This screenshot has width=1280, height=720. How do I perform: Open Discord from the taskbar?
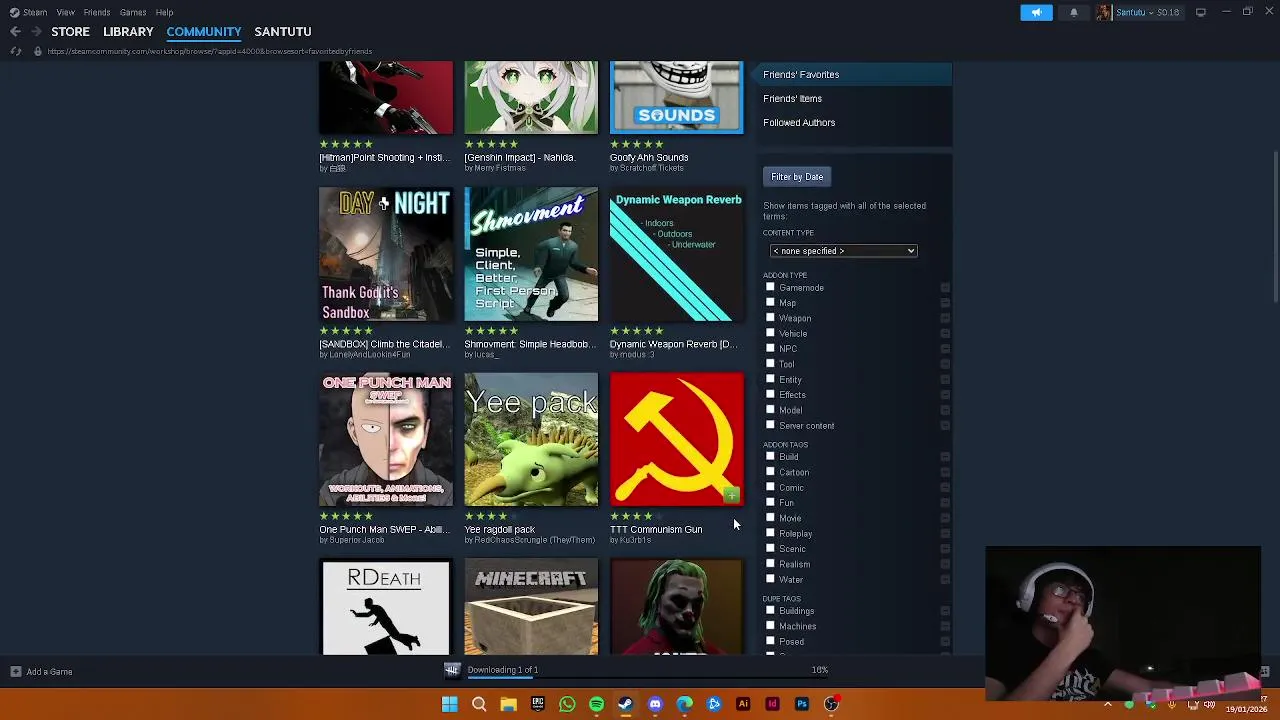tap(655, 704)
